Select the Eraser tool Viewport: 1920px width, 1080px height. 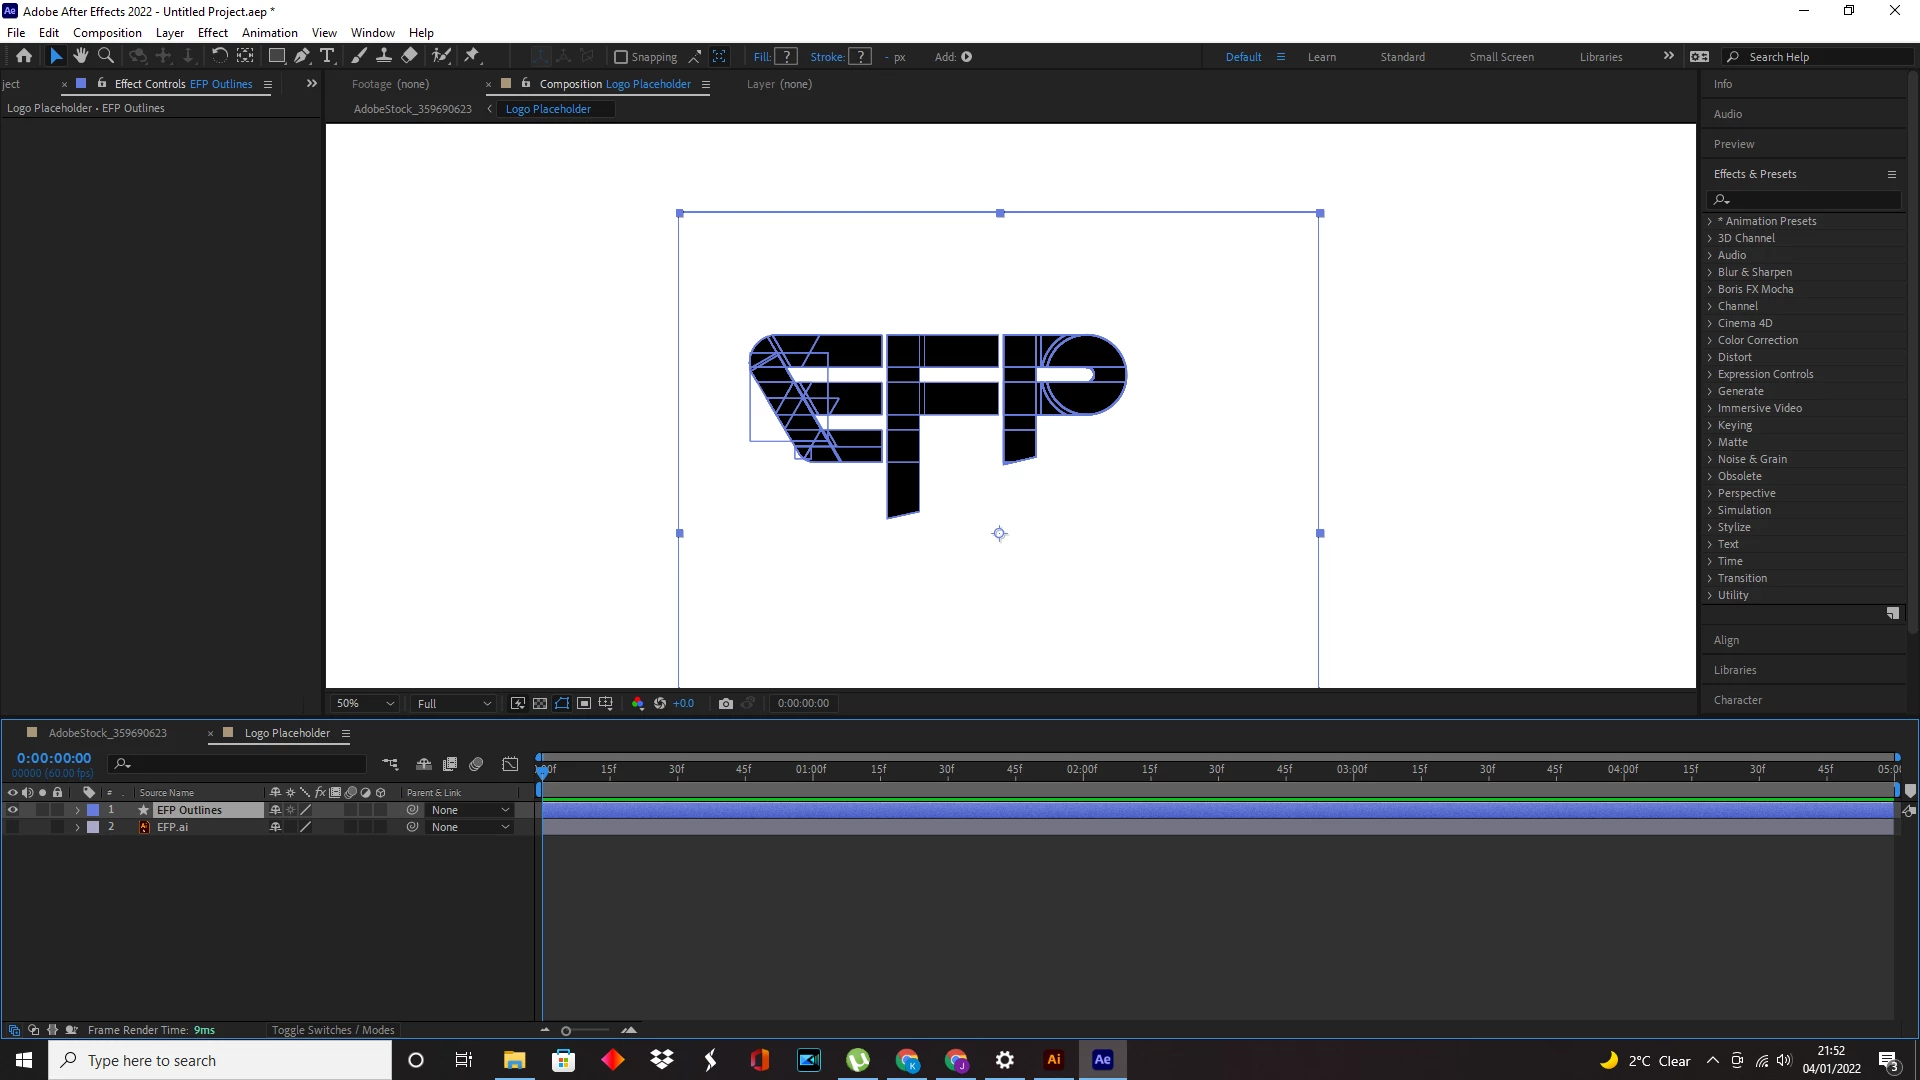[x=409, y=56]
